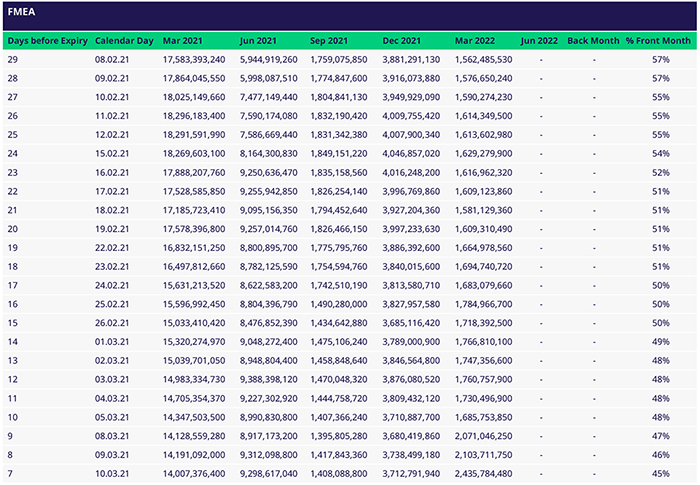This screenshot has height=485, width=700.
Task: Select the Mar 2022 column header
Action: coord(478,41)
